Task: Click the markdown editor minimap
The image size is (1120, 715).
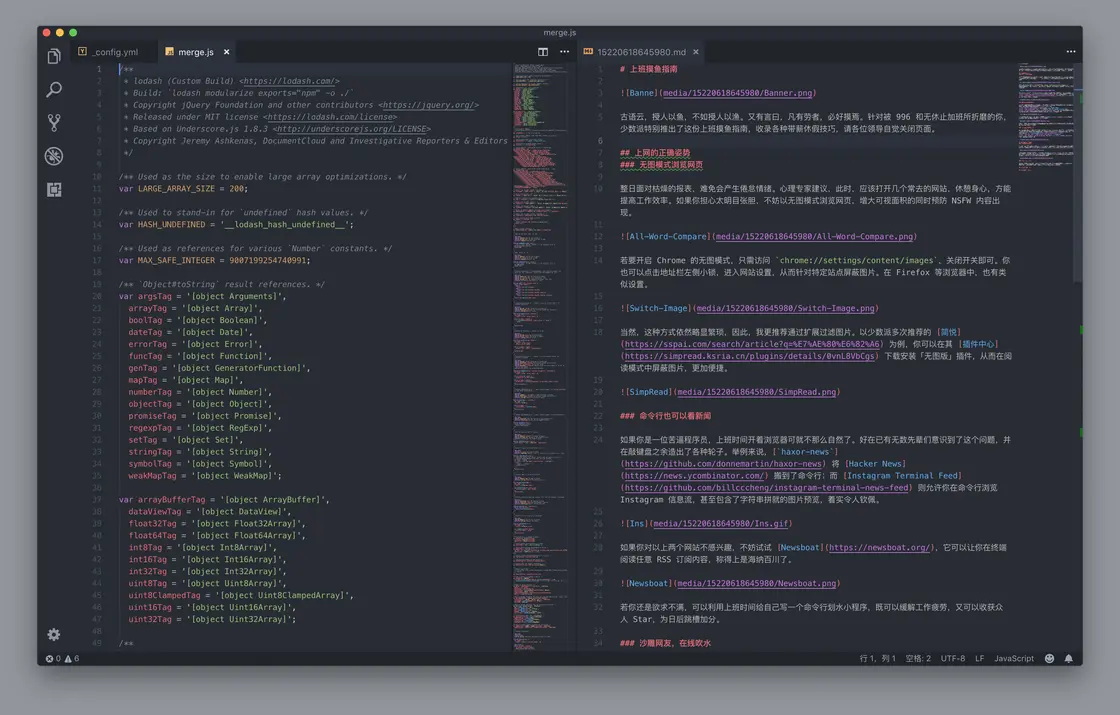Action: (1046, 118)
